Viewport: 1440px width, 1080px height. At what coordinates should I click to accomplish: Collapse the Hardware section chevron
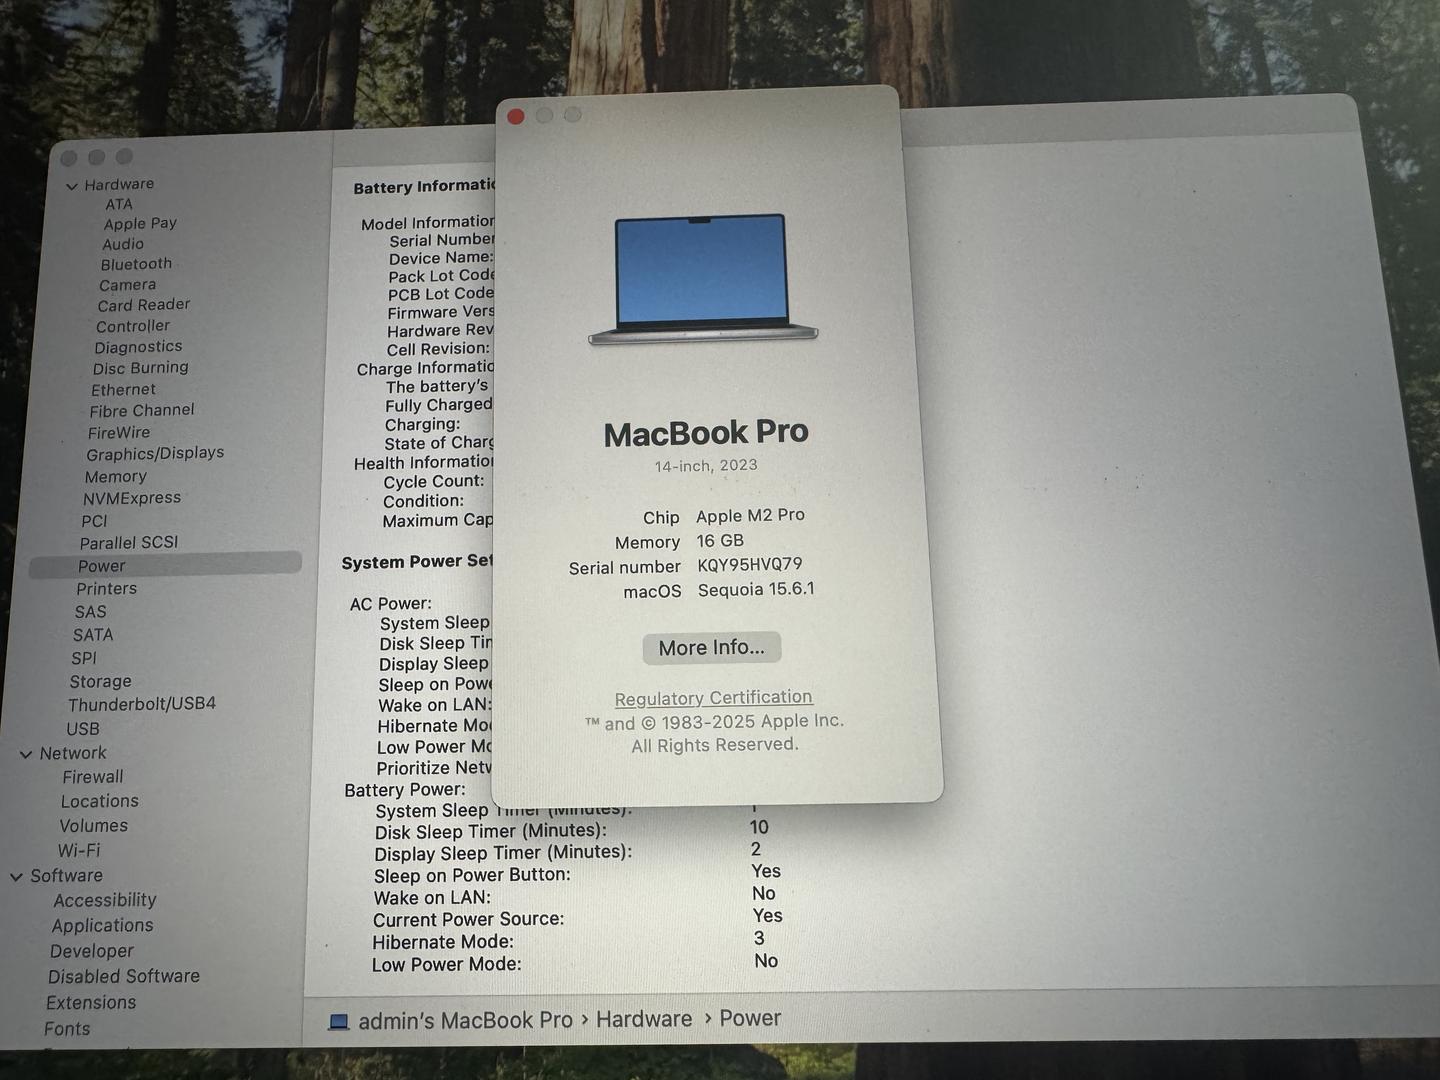point(72,186)
